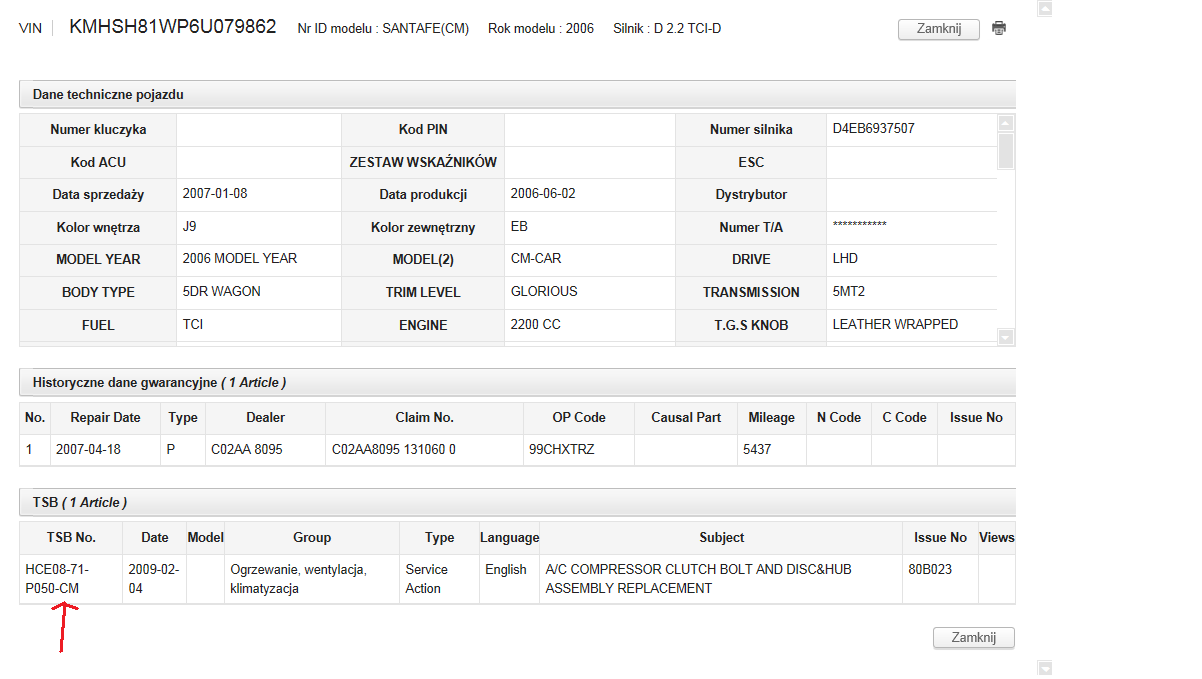The image size is (1202, 679).
Task: Click the OP code 99CHXTRZ
Action: 561,449
